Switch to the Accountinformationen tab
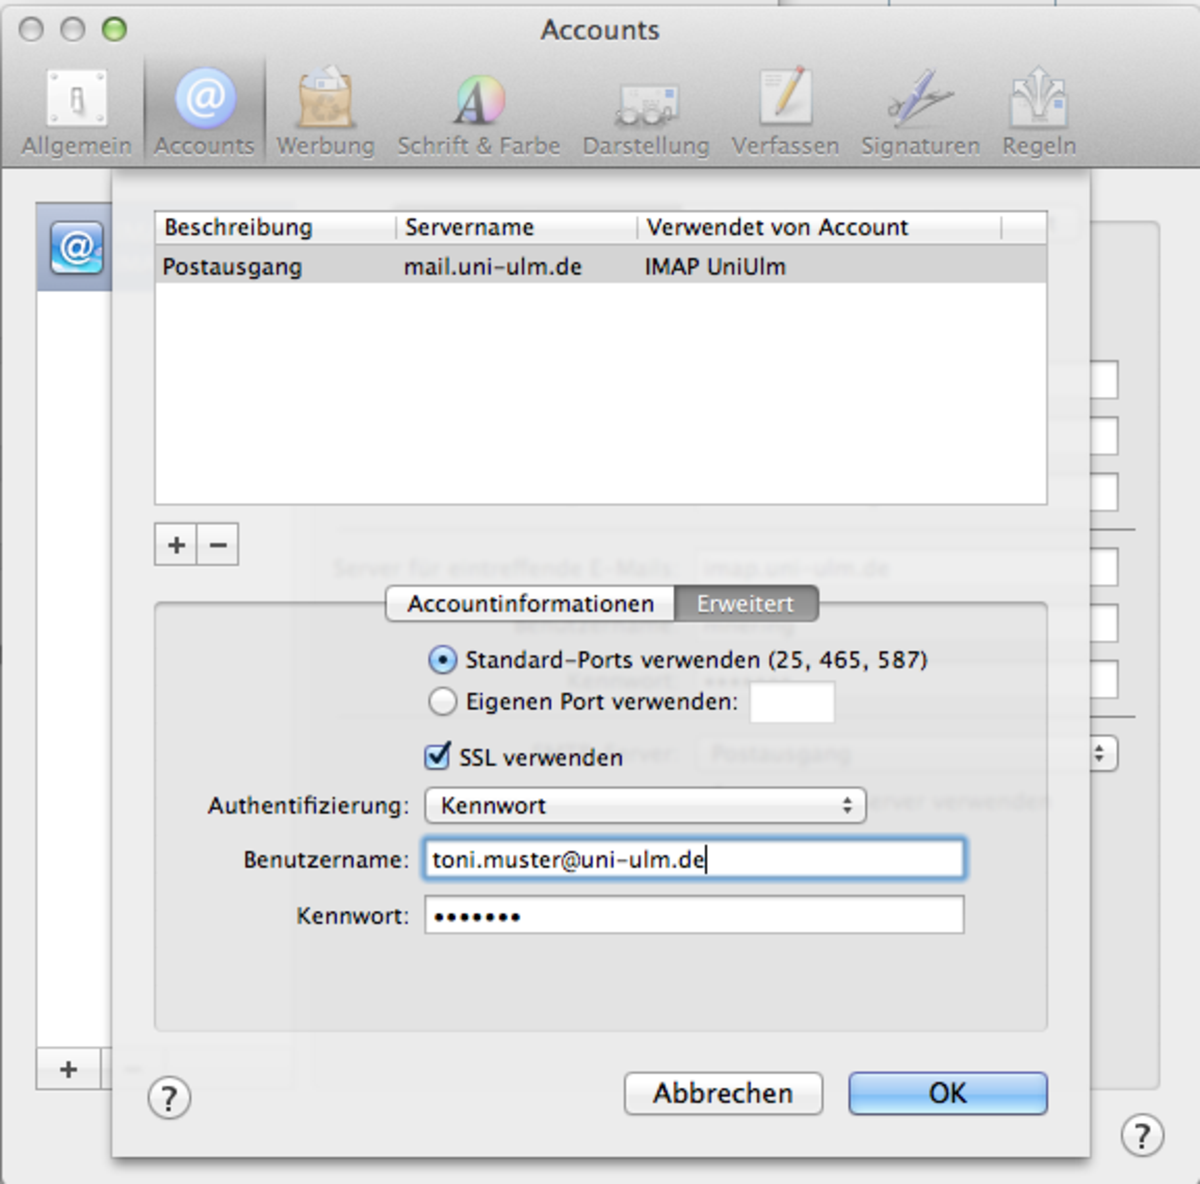Screen dimensions: 1200x1184 coord(530,604)
